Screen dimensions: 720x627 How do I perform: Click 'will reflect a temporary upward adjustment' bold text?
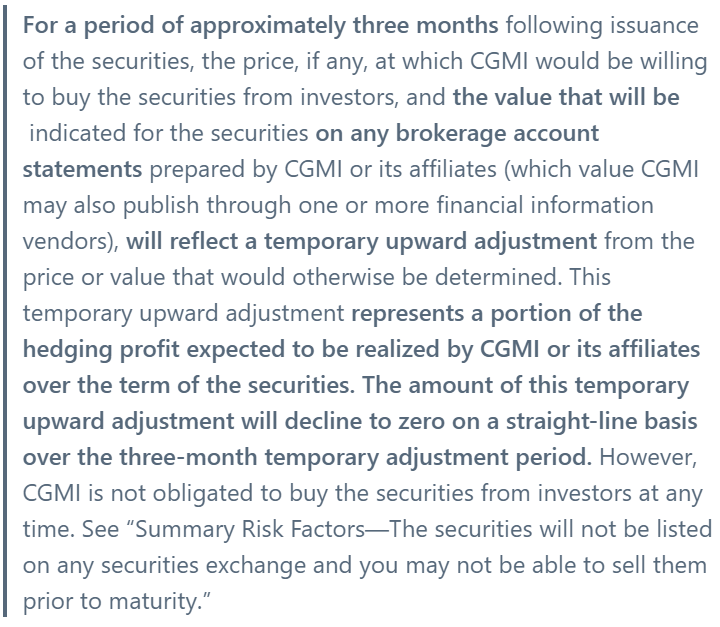tap(361, 242)
